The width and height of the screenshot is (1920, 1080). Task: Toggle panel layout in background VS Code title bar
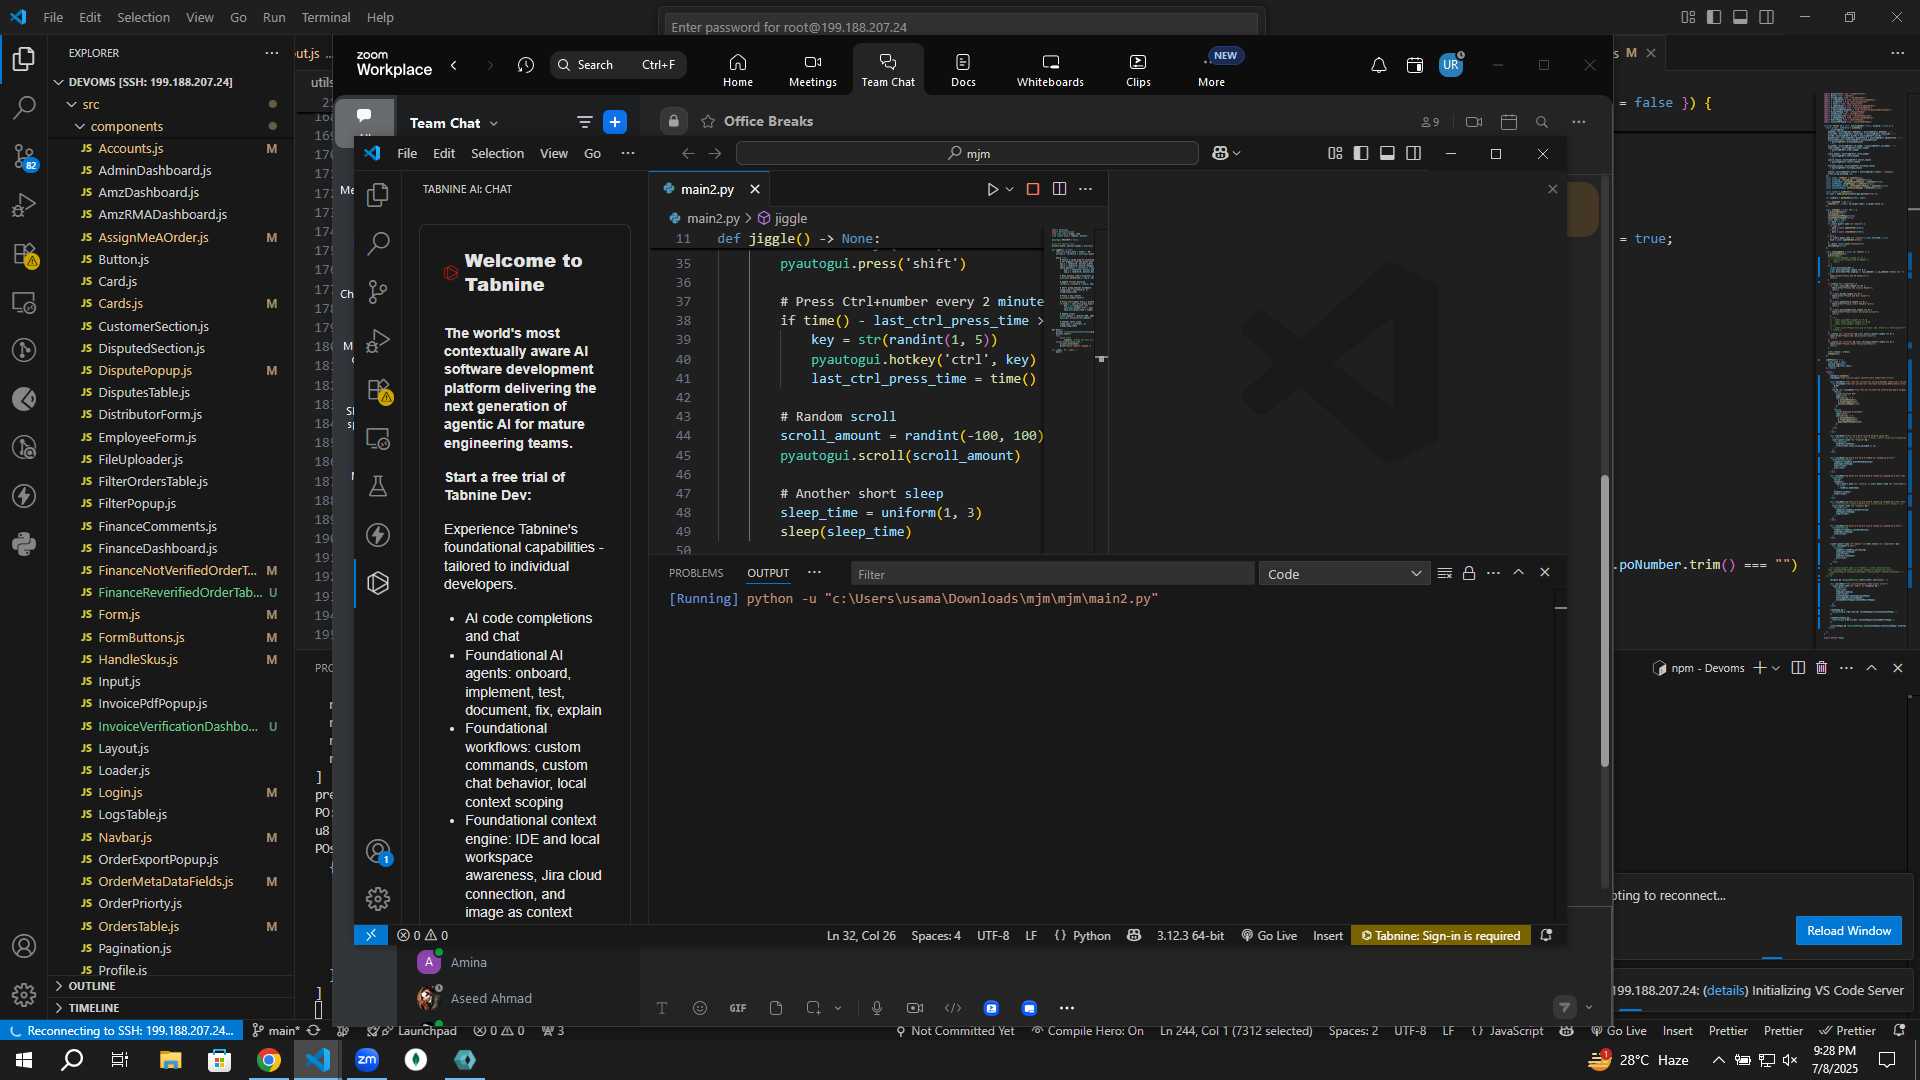click(1740, 17)
